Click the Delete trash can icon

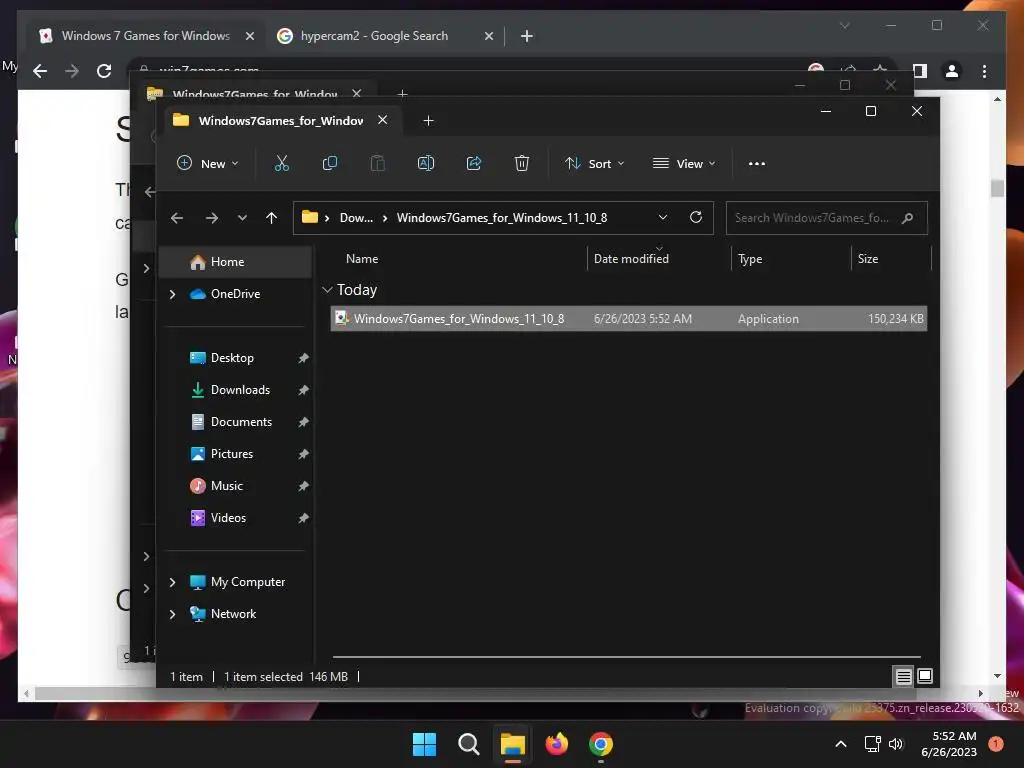[x=521, y=163]
